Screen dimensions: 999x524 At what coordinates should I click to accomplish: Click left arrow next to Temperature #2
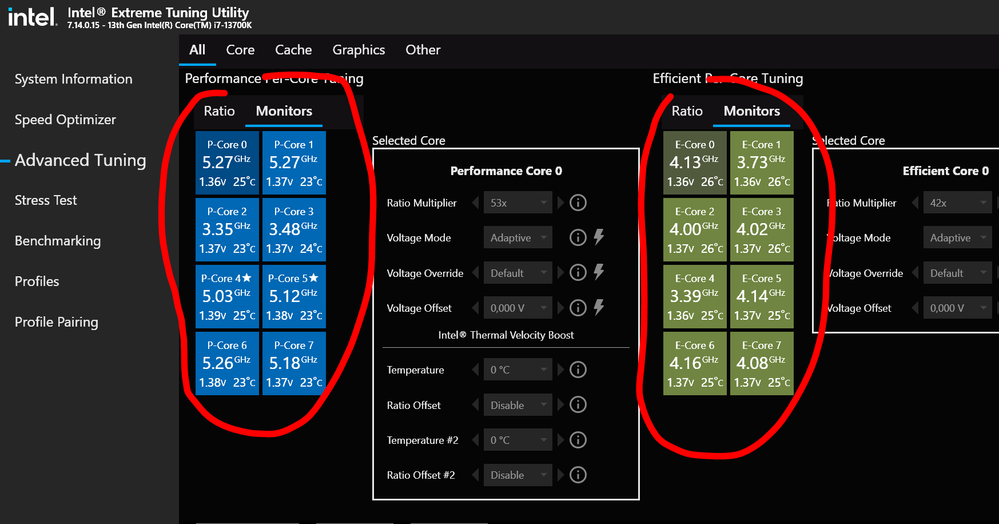tap(475, 440)
